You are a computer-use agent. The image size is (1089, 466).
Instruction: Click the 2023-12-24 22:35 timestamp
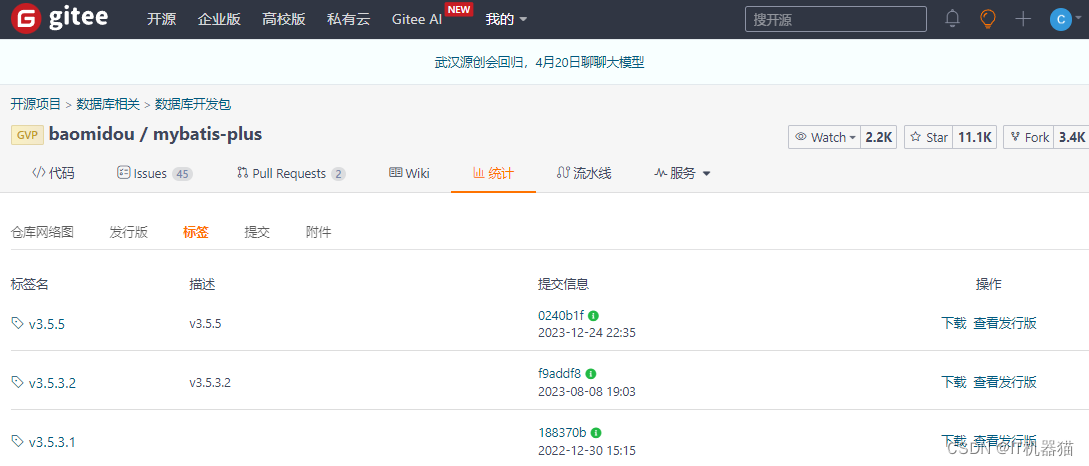point(587,333)
